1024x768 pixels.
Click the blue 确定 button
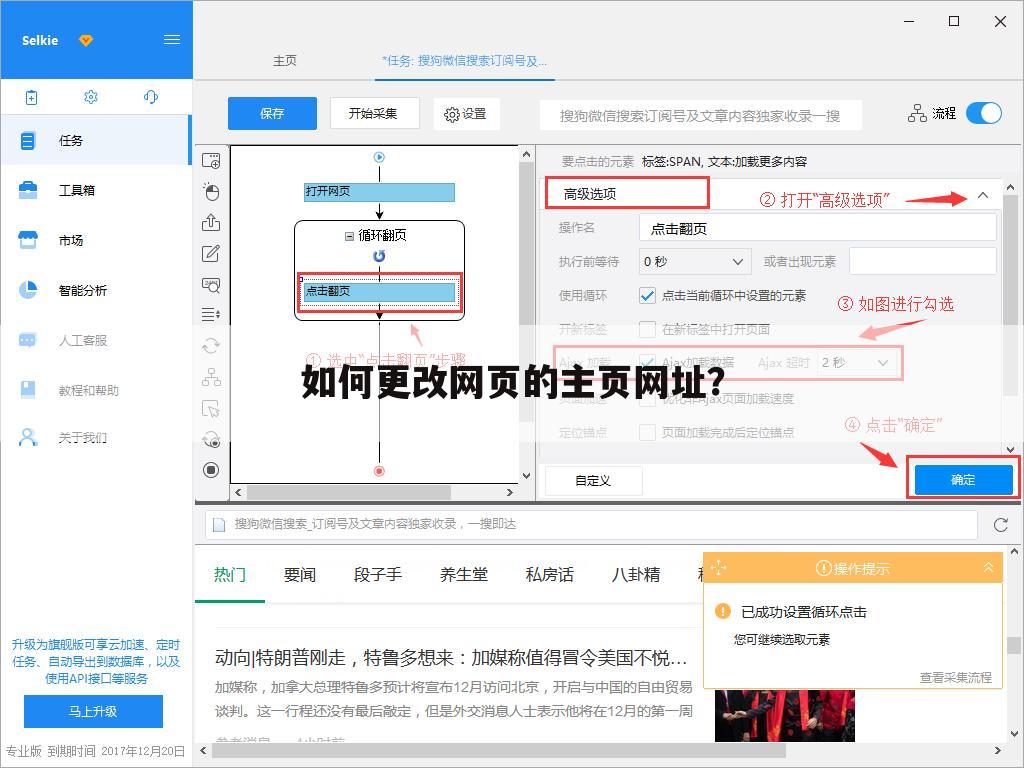(x=963, y=480)
